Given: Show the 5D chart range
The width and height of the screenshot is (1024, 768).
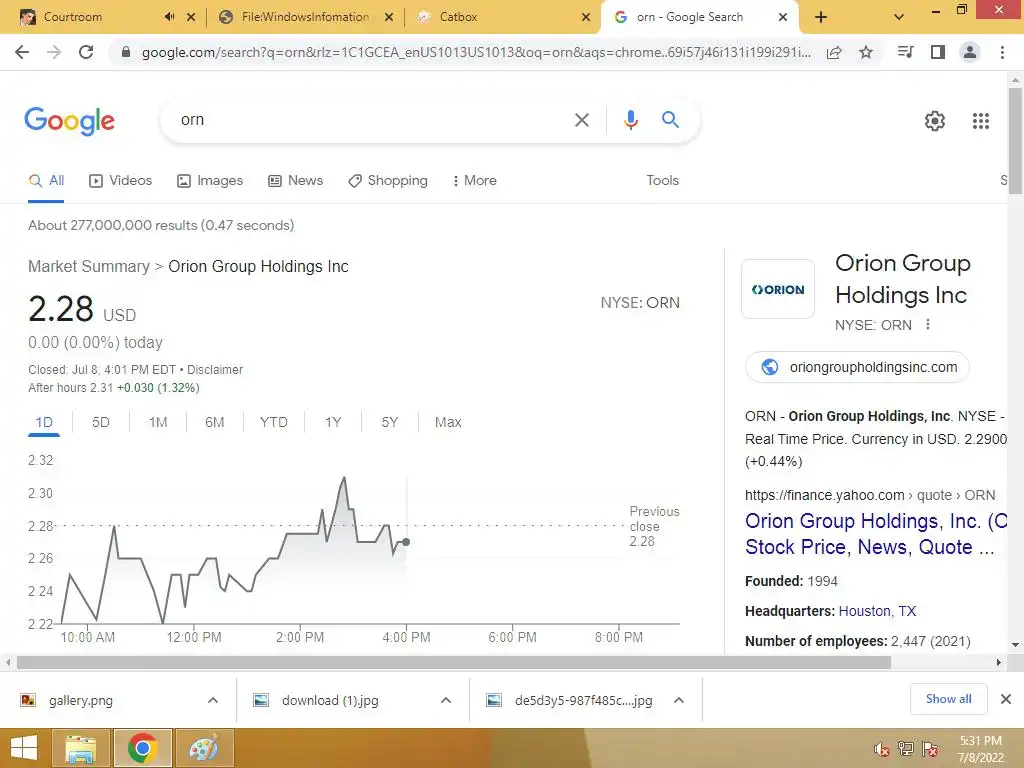Looking at the screenshot, I should click(101, 423).
